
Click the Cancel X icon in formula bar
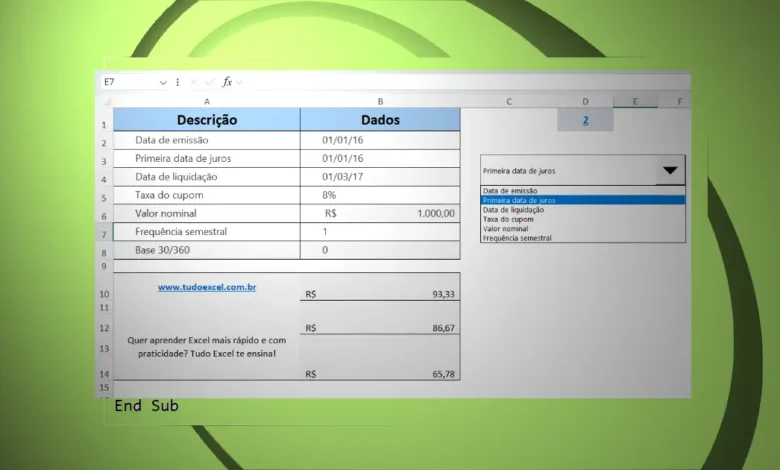194,82
